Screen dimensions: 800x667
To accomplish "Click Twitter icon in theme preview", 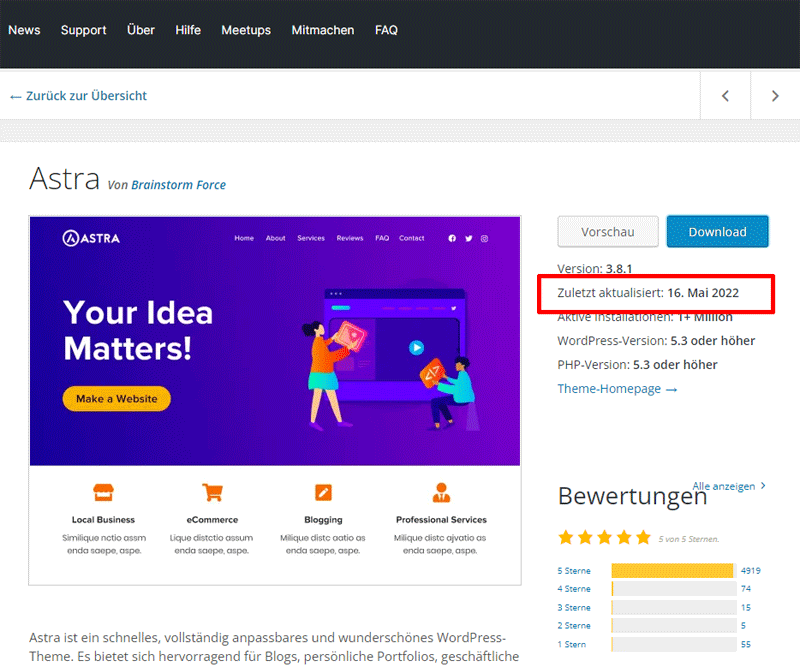I will tap(468, 238).
